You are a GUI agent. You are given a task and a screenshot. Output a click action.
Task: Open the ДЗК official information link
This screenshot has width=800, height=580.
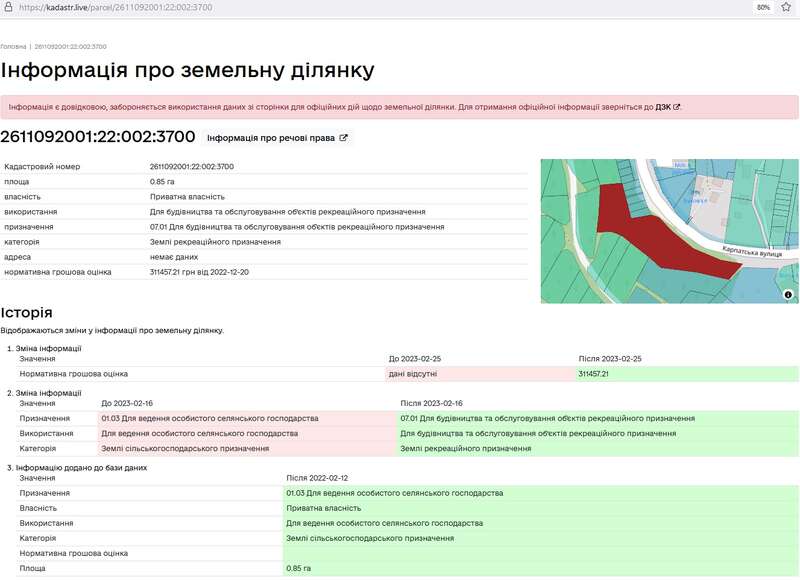[x=663, y=107]
